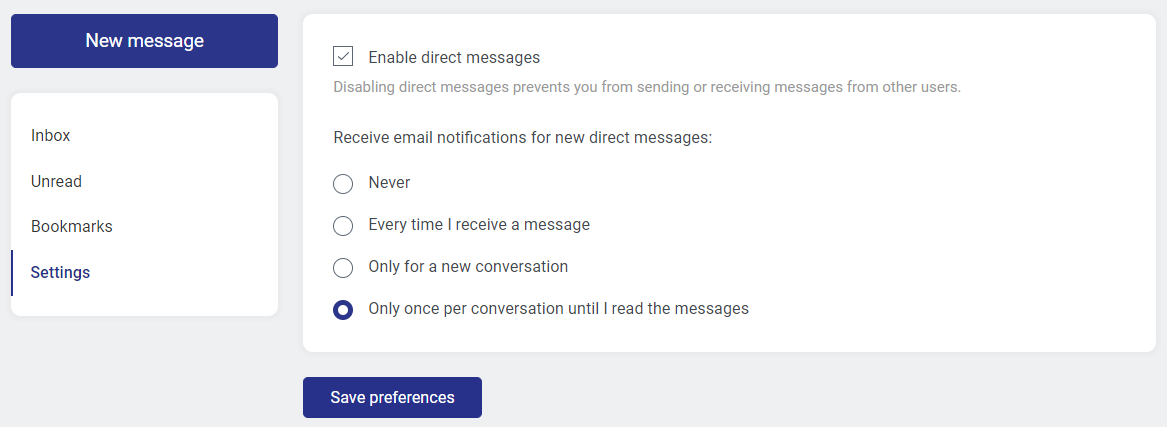Screen dimensions: 1167x427
Task: Click the 'Enable direct messages' label text
Action: 454,58
